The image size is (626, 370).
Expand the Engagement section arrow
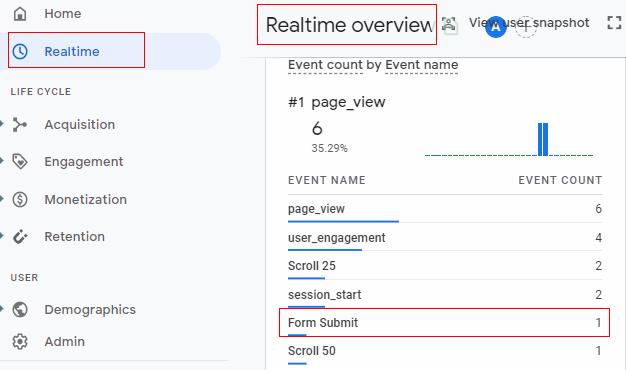click(x=2, y=161)
